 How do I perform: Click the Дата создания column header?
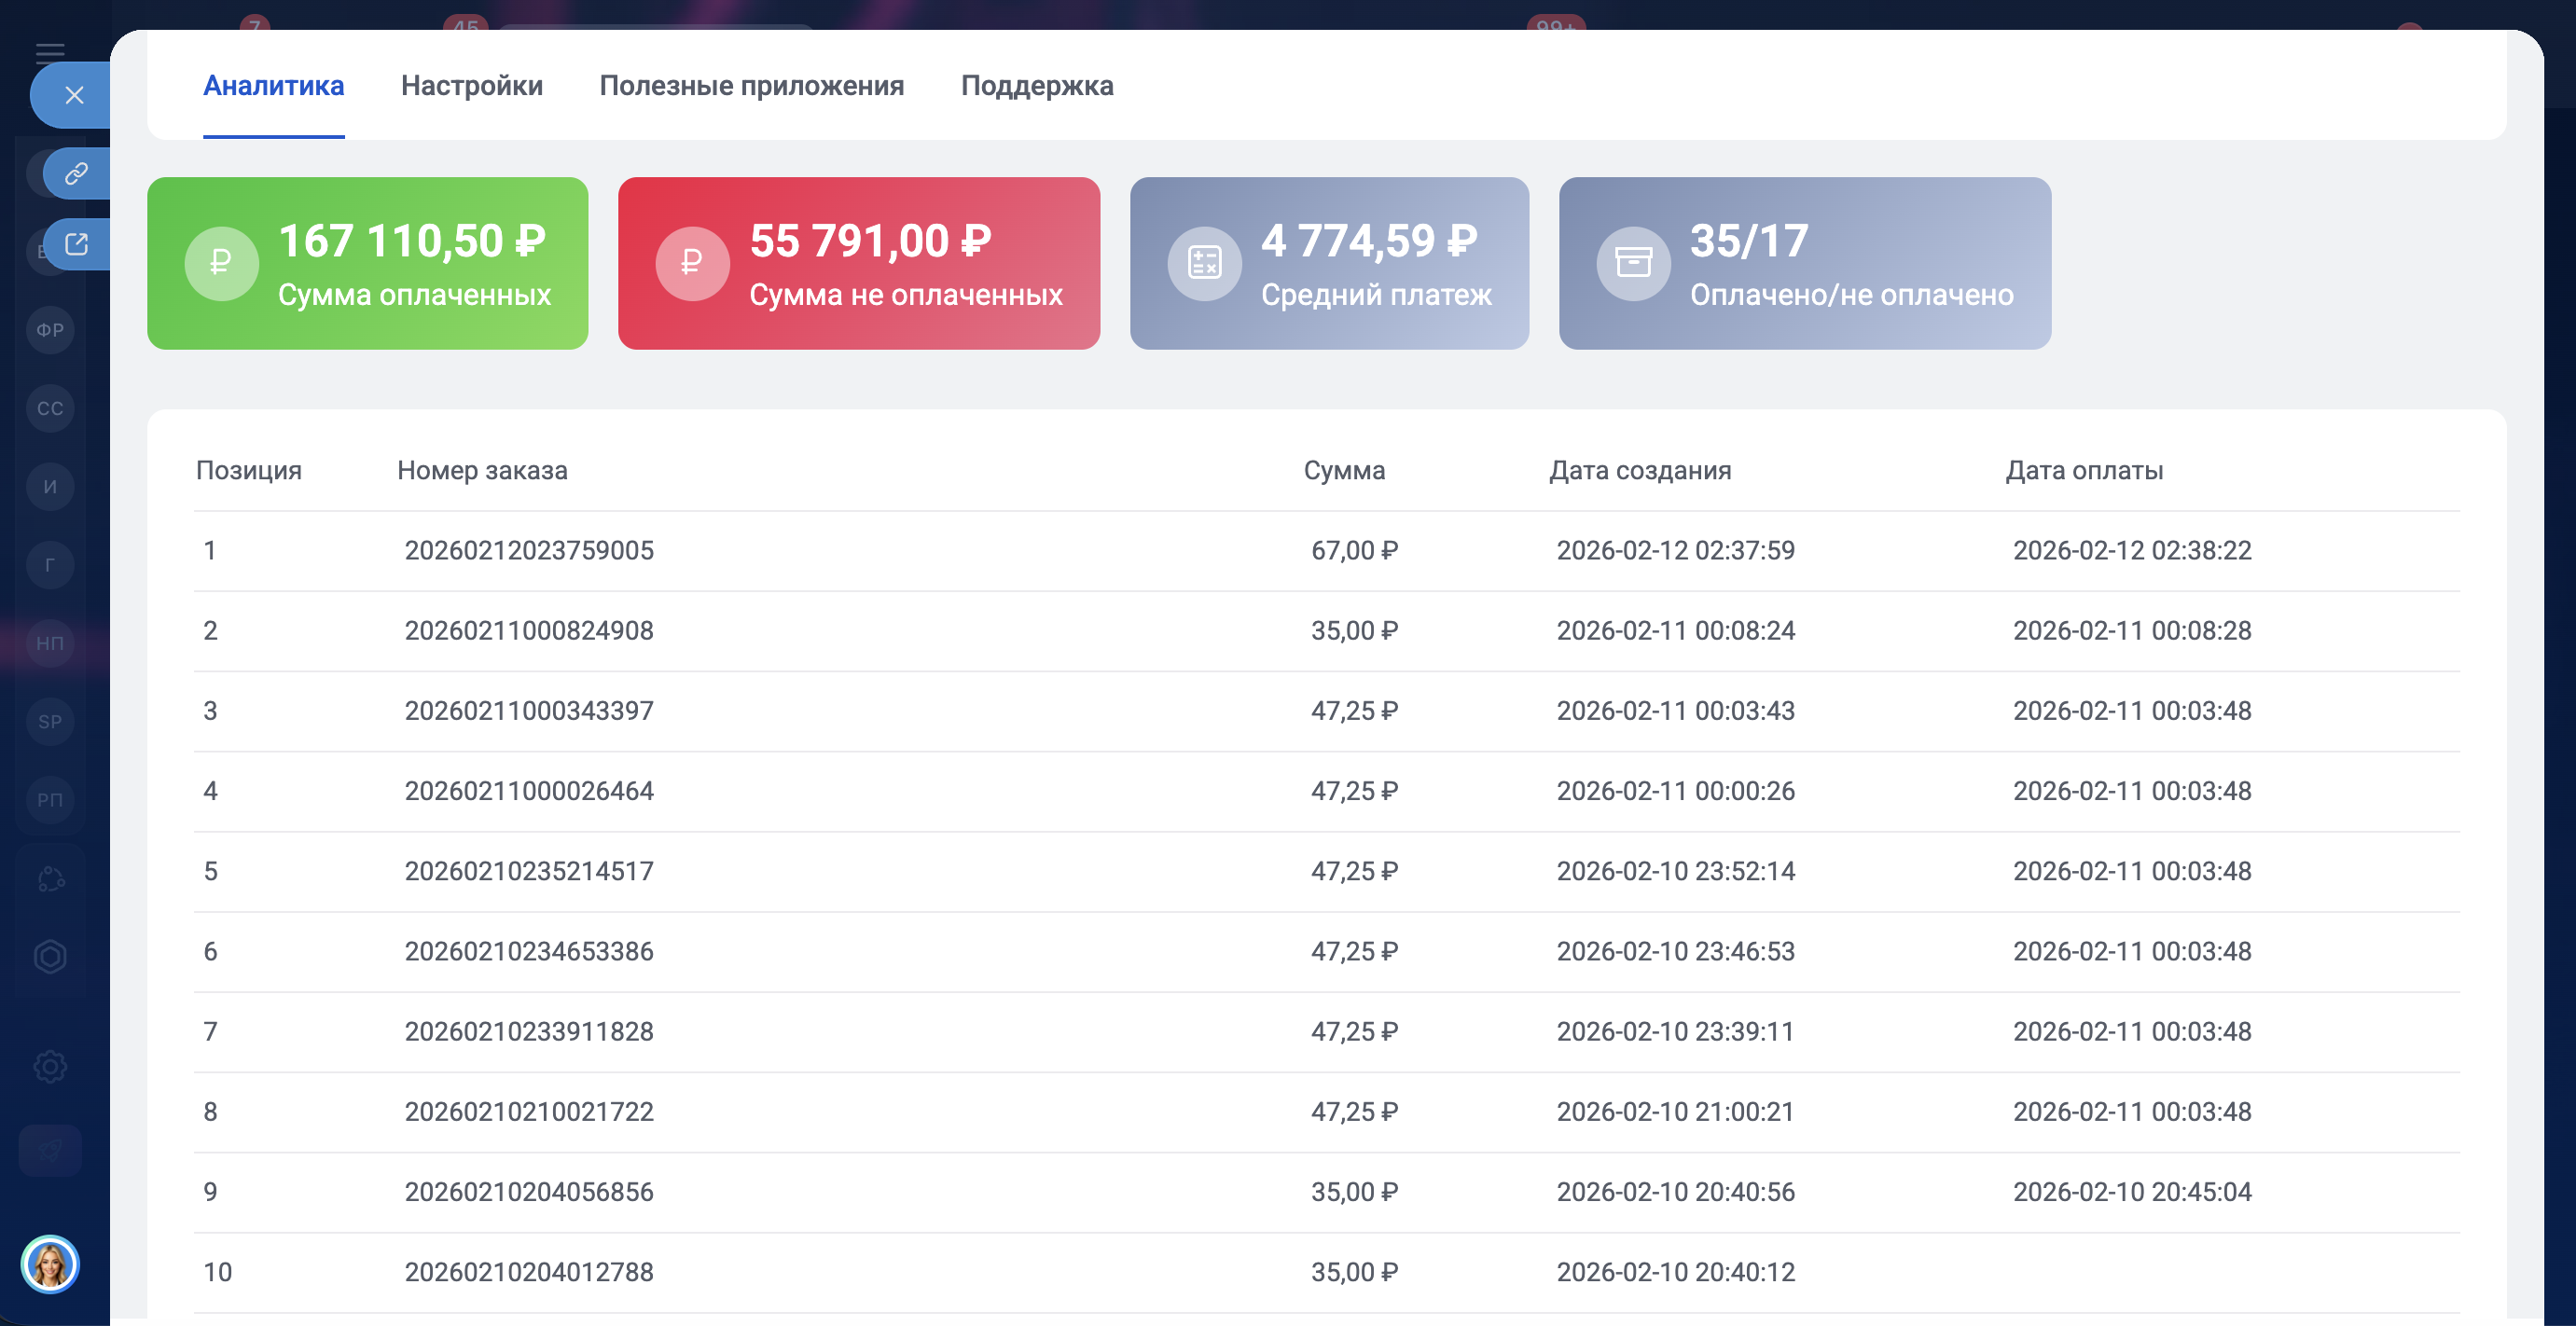pos(1639,470)
